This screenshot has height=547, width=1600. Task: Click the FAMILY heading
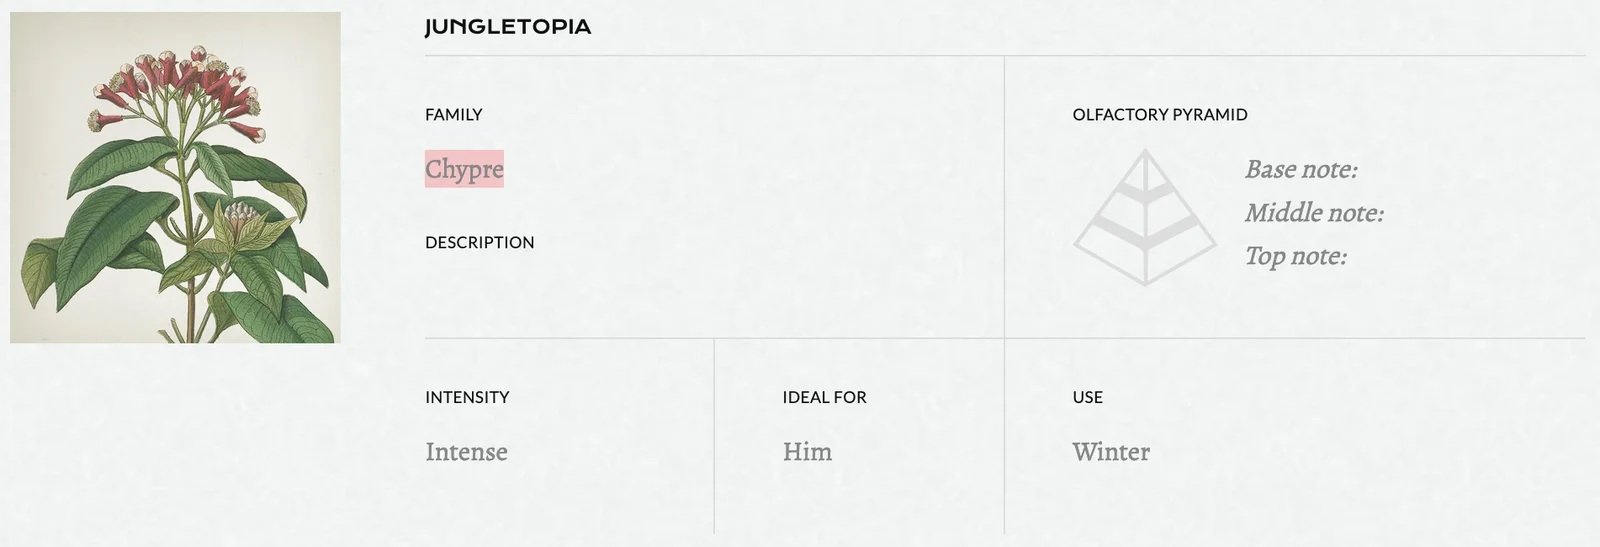tap(453, 115)
